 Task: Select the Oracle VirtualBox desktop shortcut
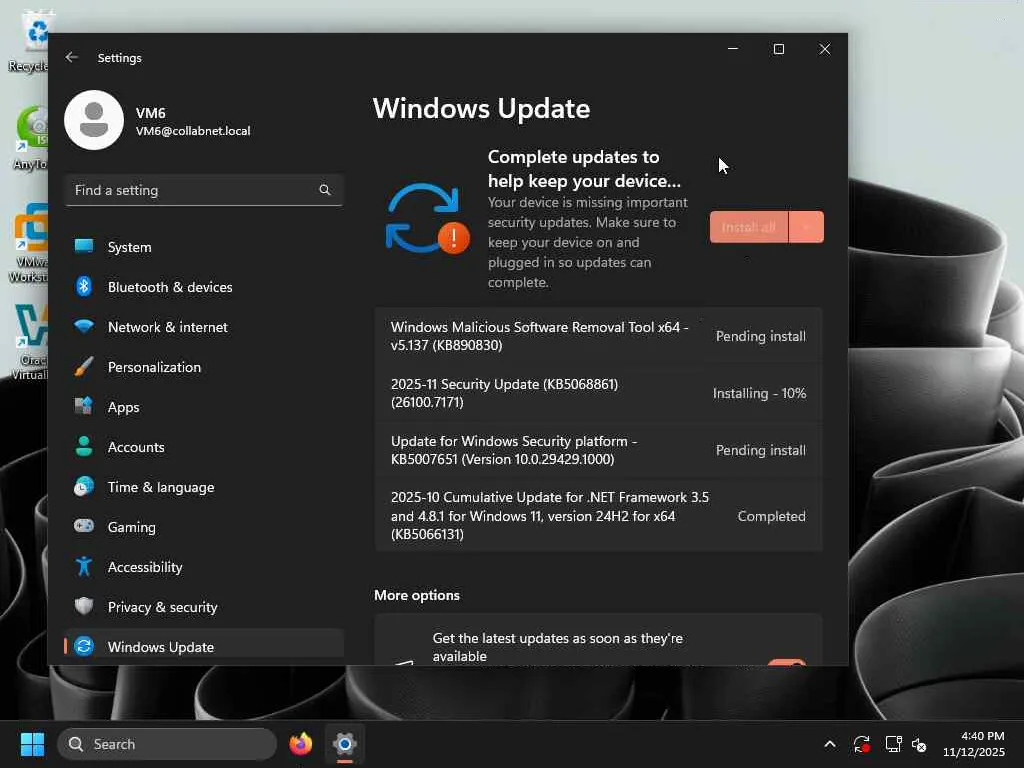(x=29, y=342)
